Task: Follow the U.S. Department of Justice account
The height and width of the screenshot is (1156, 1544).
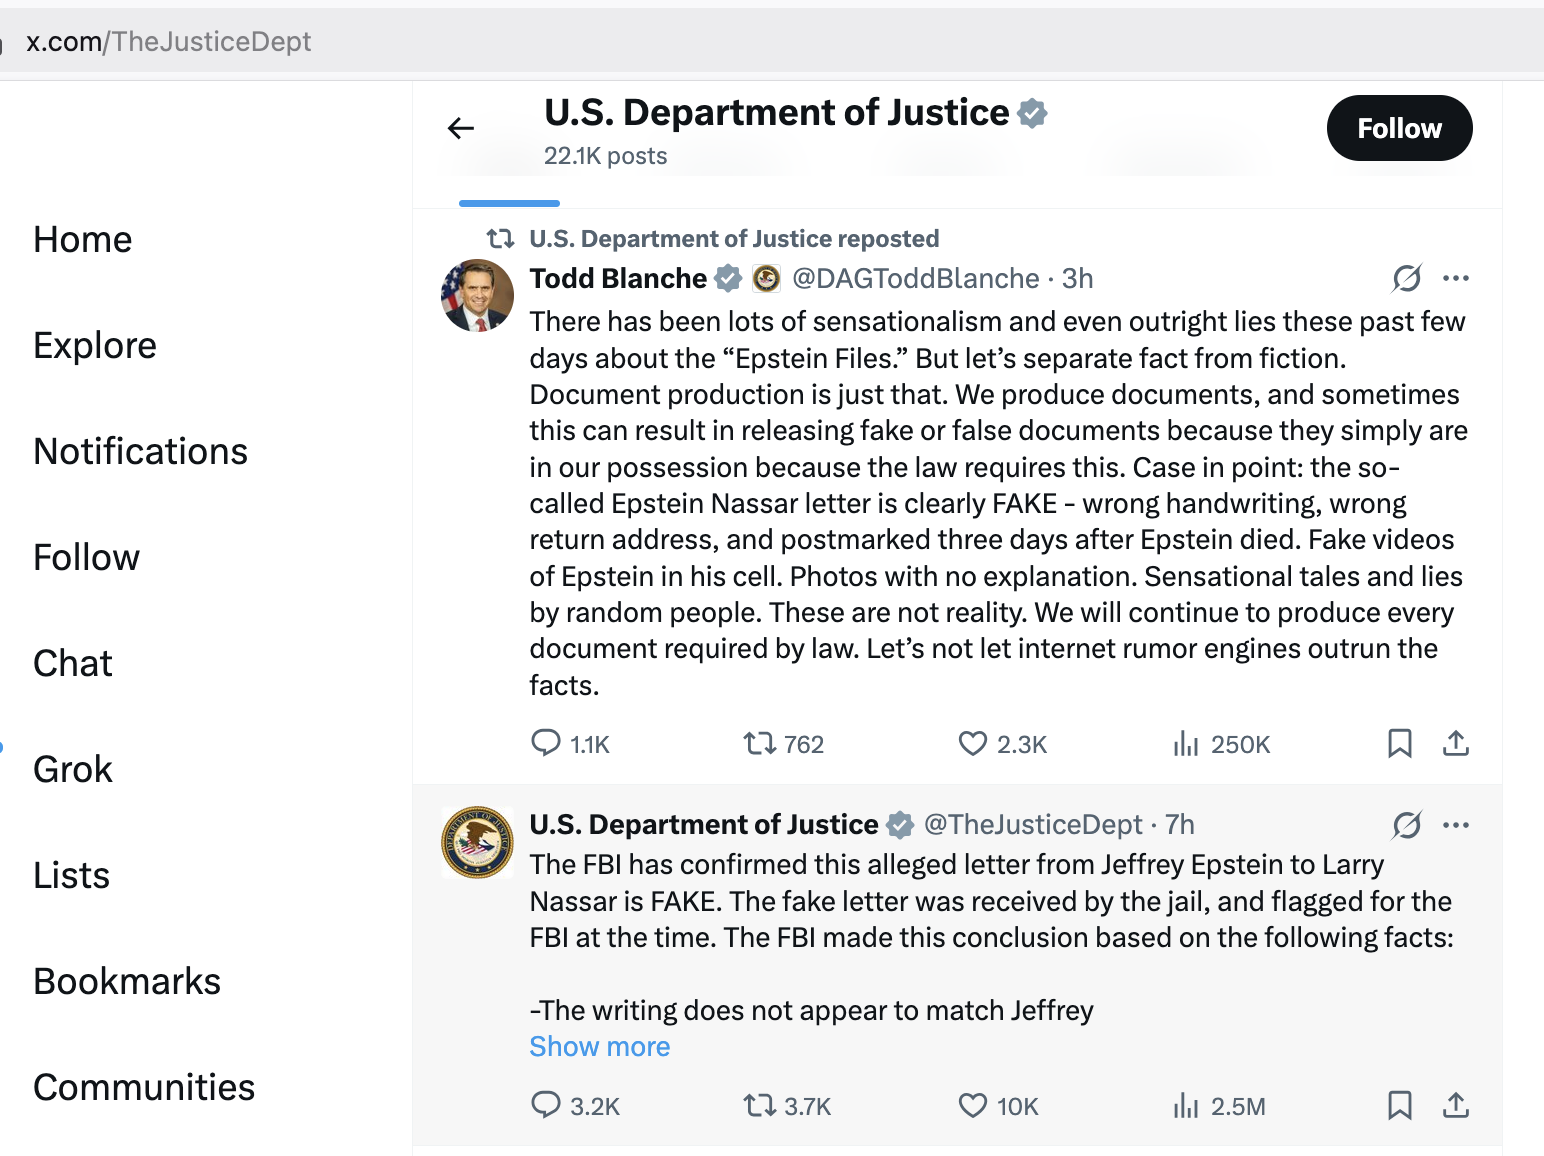Action: tap(1399, 128)
